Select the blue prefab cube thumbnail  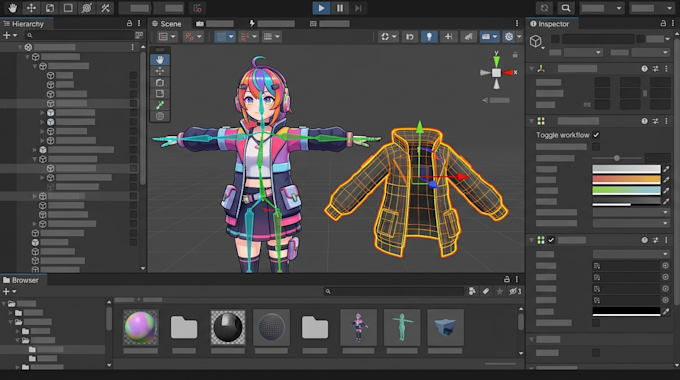[445, 327]
